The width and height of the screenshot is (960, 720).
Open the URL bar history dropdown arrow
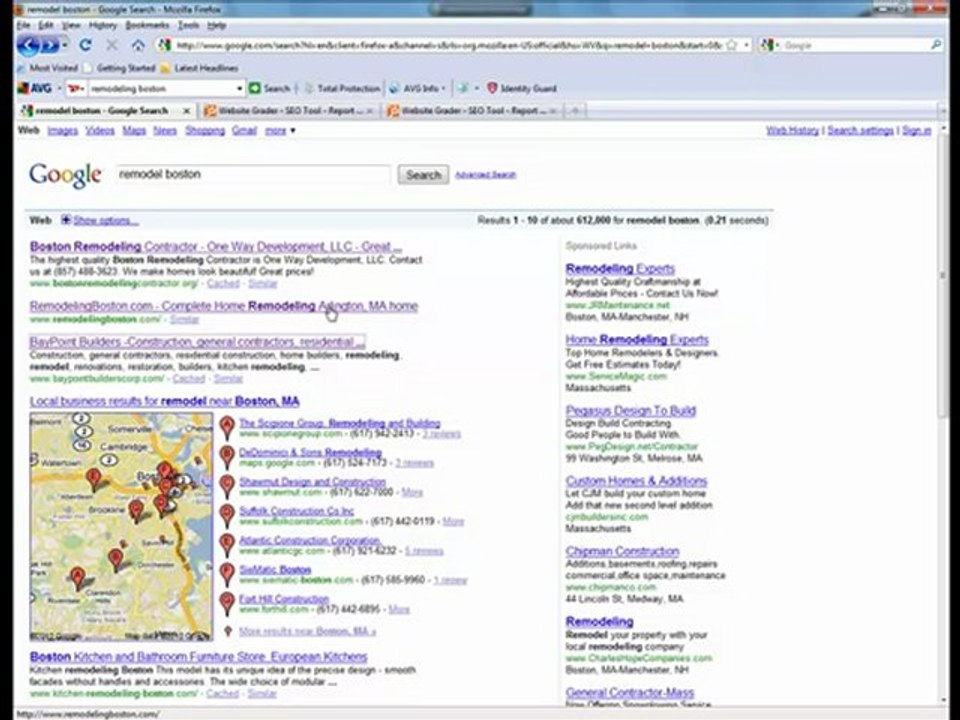(746, 45)
